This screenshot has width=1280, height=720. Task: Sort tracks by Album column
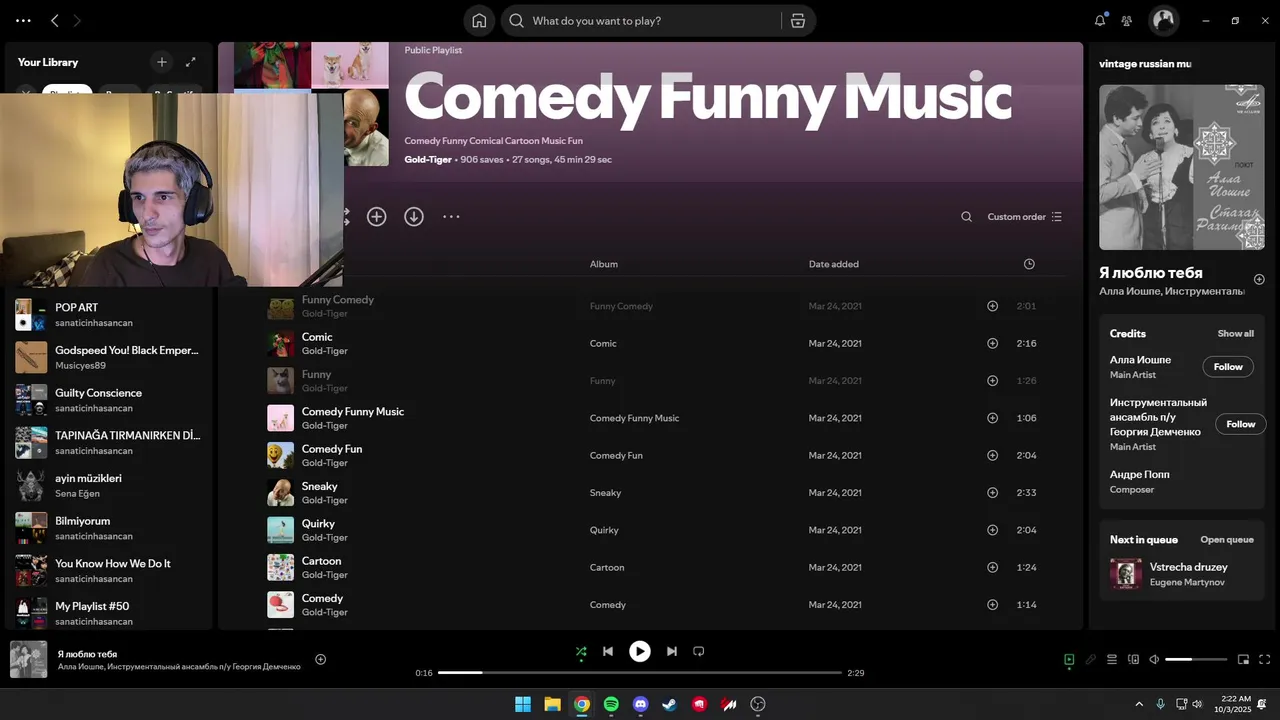(604, 264)
